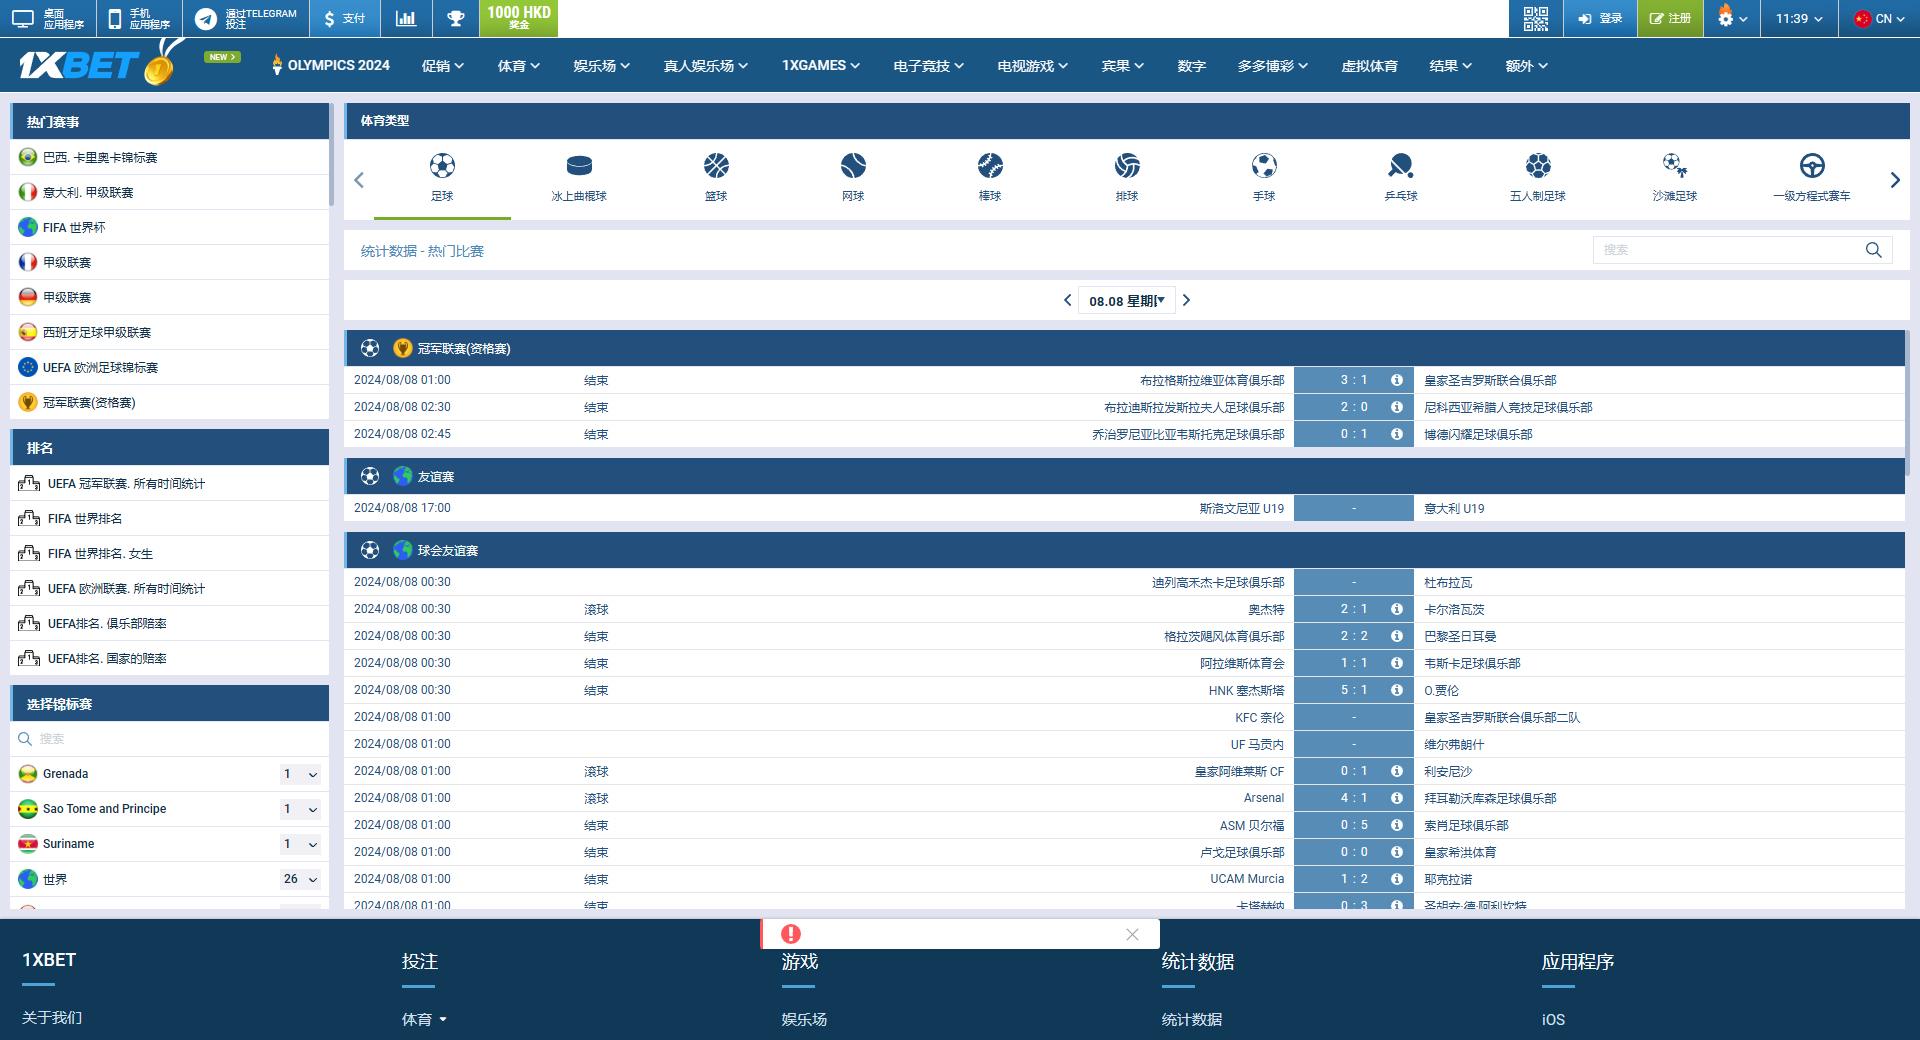This screenshot has width=1920, height=1040.
Task: Open betting via Telegram
Action: point(246,18)
